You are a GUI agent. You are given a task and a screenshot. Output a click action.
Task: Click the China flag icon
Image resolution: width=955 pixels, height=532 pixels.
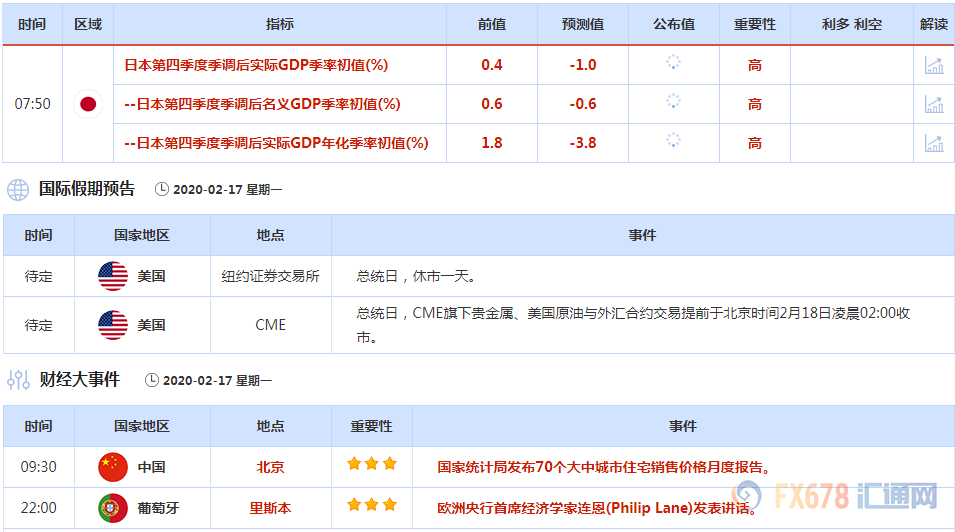pyautogui.click(x=113, y=467)
